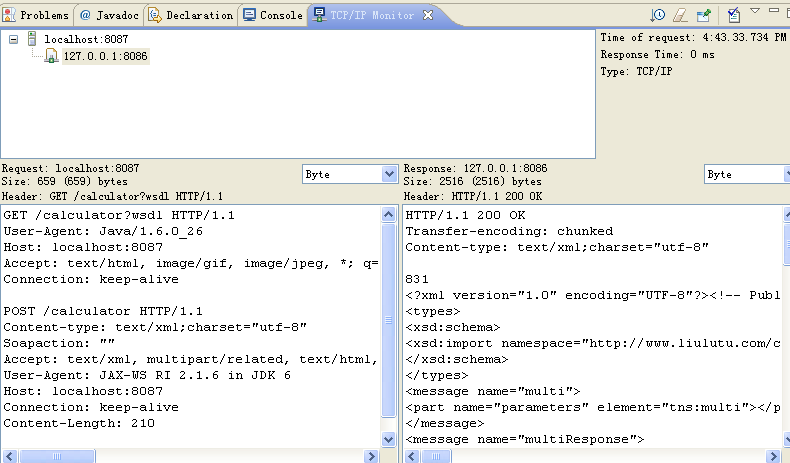Image resolution: width=790 pixels, height=463 pixels.
Task: Click the '831' chunk size line
Action: [x=417, y=279]
